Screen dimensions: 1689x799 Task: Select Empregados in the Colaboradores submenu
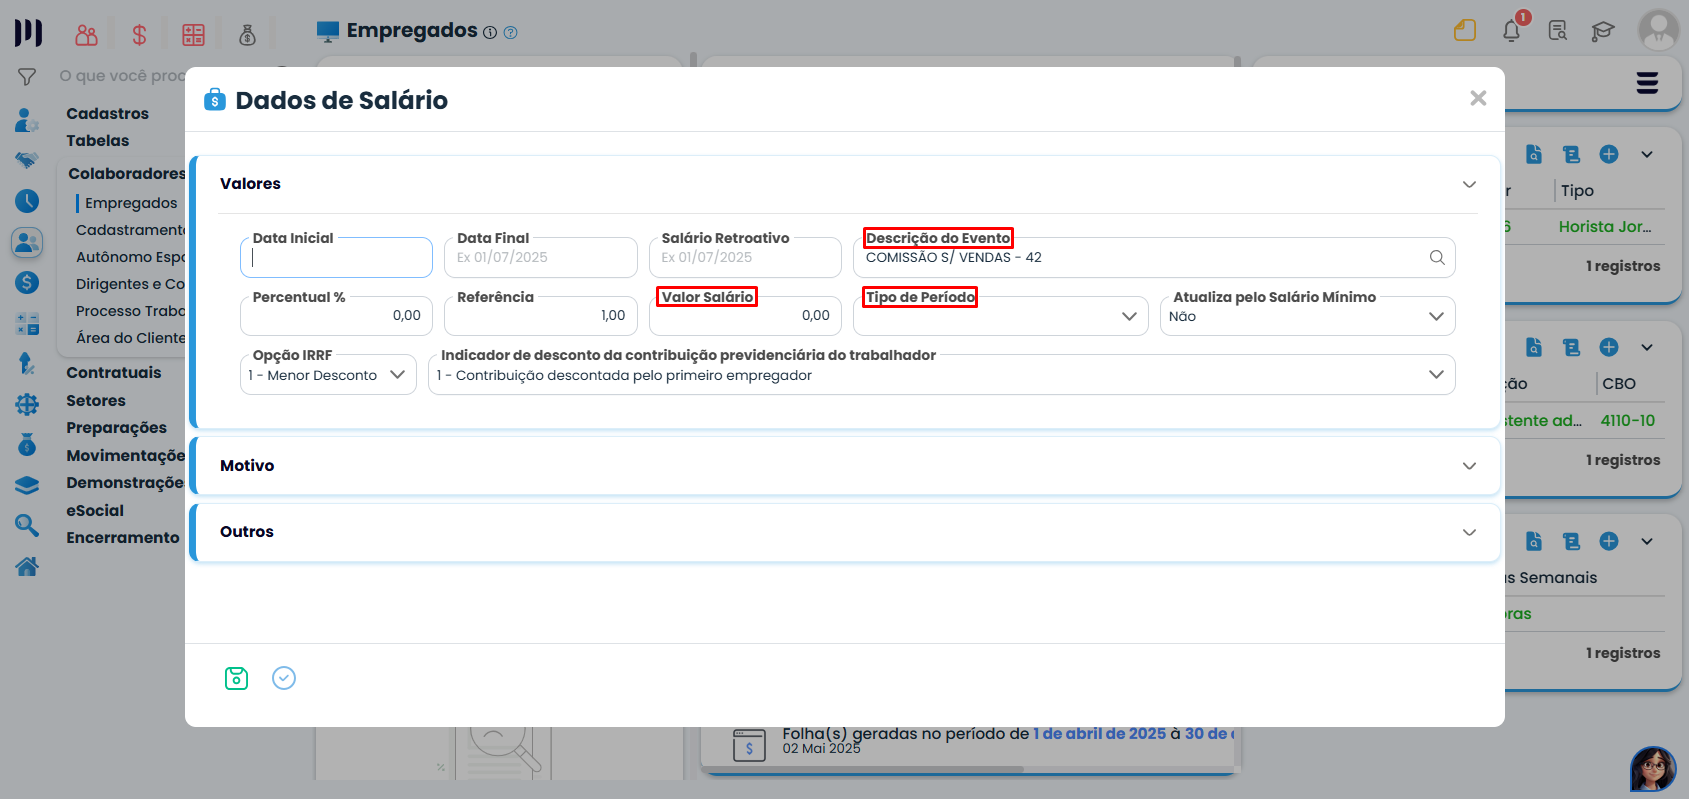(131, 203)
